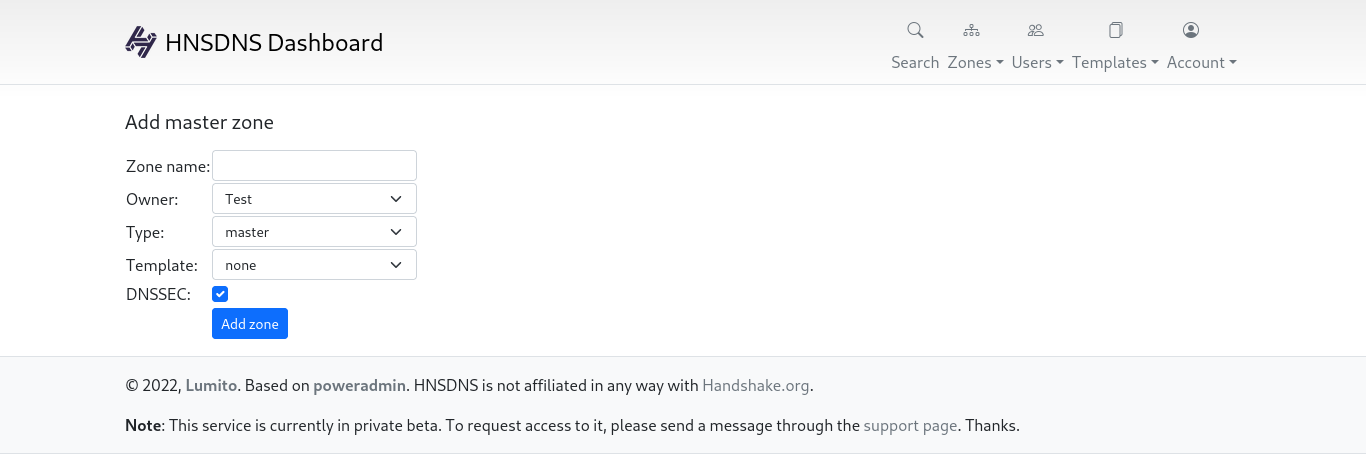This screenshot has width=1366, height=454.
Task: Click the HNSDNS logo icon
Action: (x=141, y=42)
